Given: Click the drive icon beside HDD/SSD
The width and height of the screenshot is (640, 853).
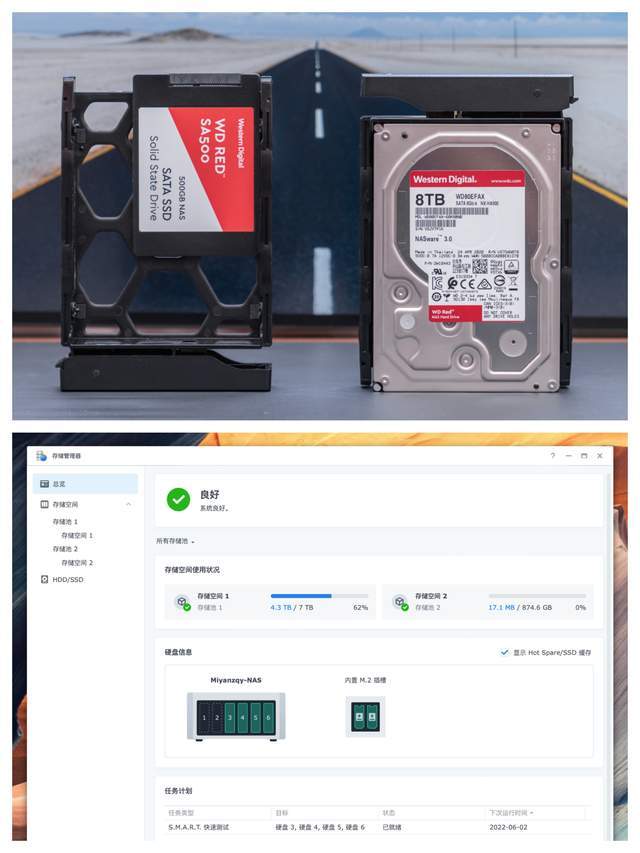Looking at the screenshot, I should (45, 579).
